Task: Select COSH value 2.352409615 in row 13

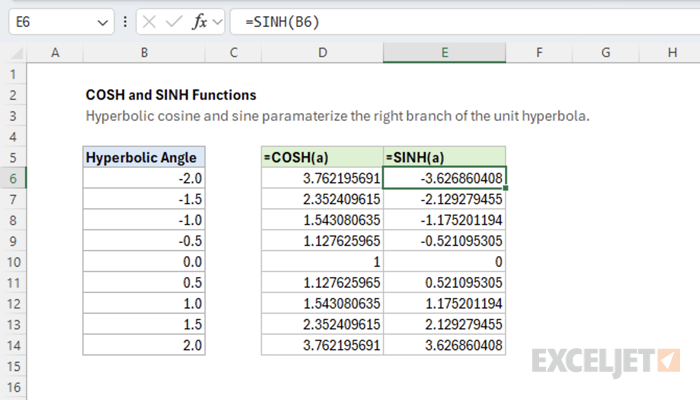Action: point(322,325)
